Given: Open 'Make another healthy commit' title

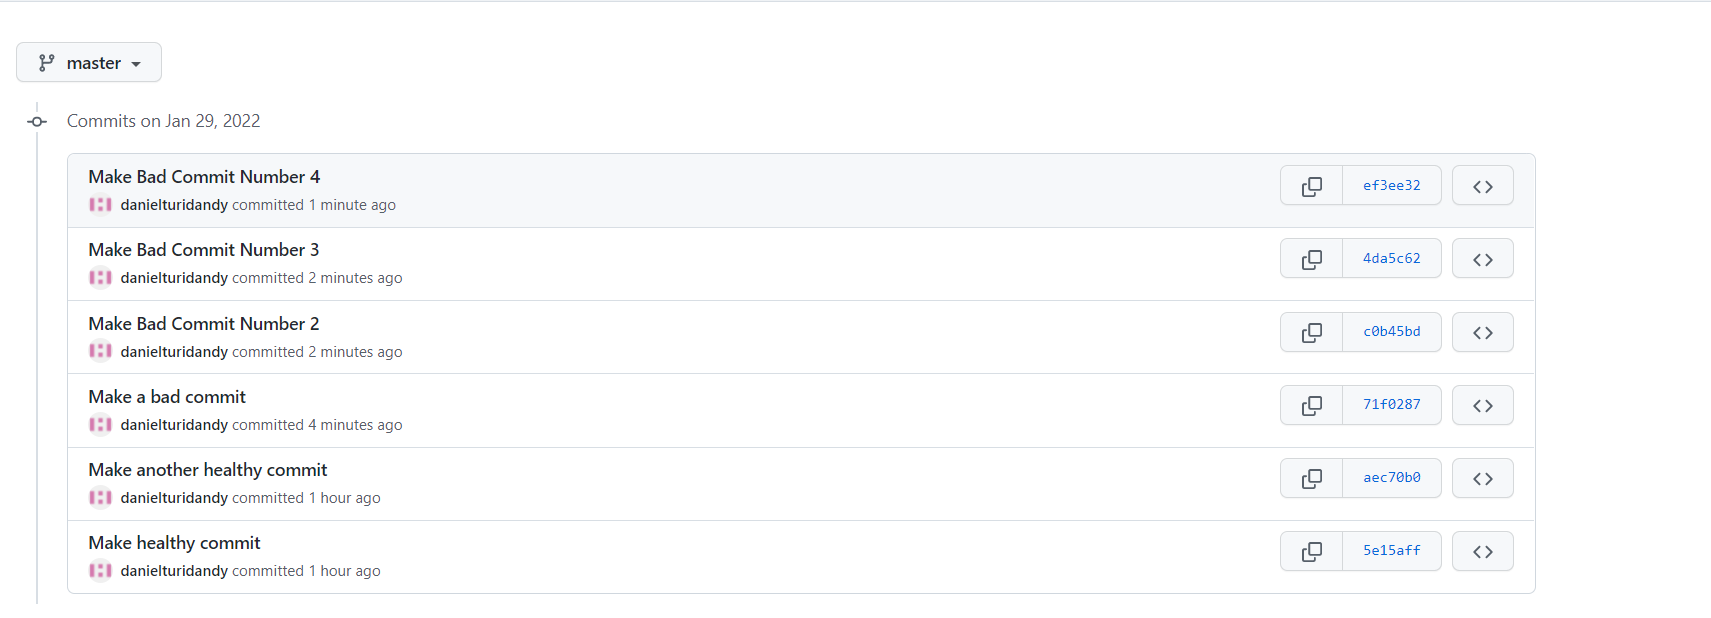Looking at the screenshot, I should coord(208,470).
